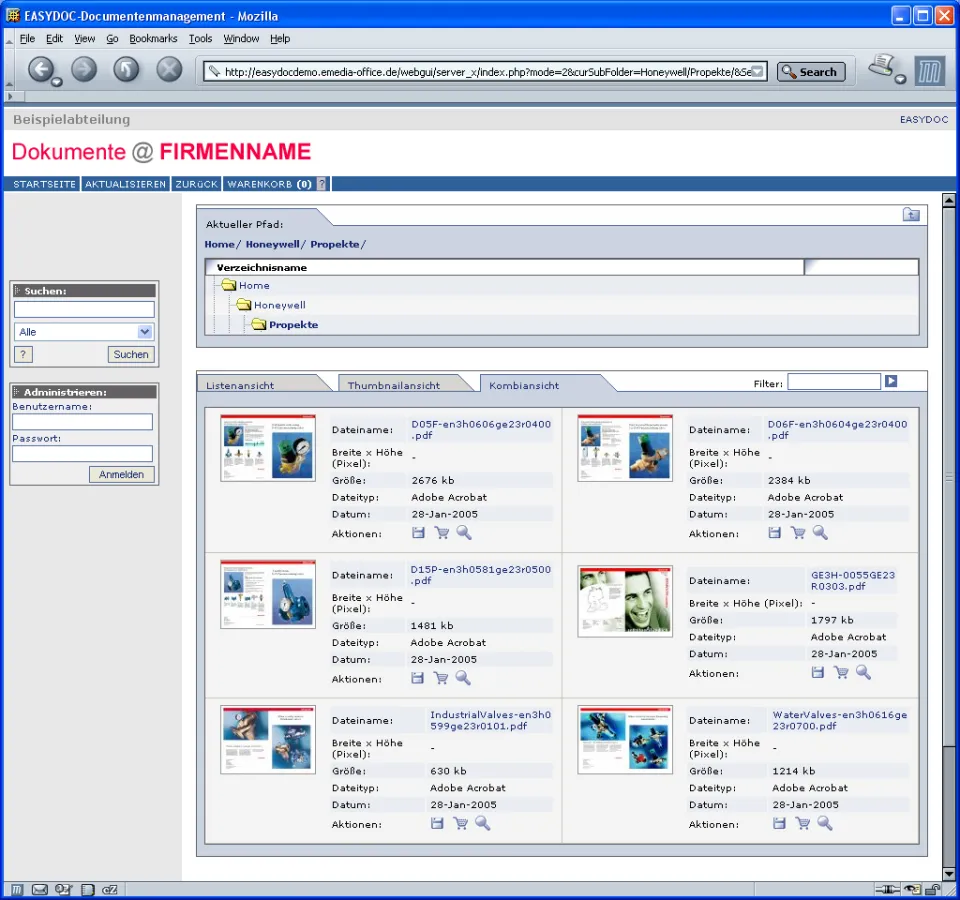Click inside the Benutzername input field
The image size is (960, 900).
tap(82, 420)
